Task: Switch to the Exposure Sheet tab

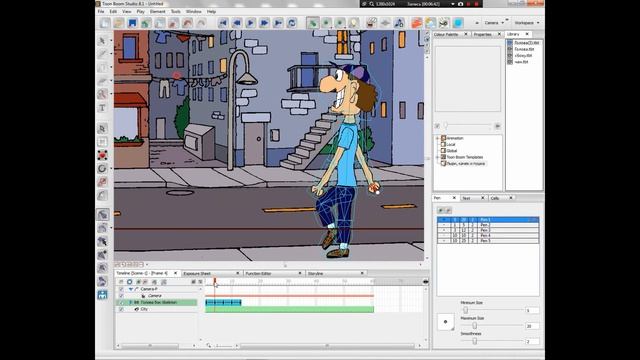Action: point(197,273)
